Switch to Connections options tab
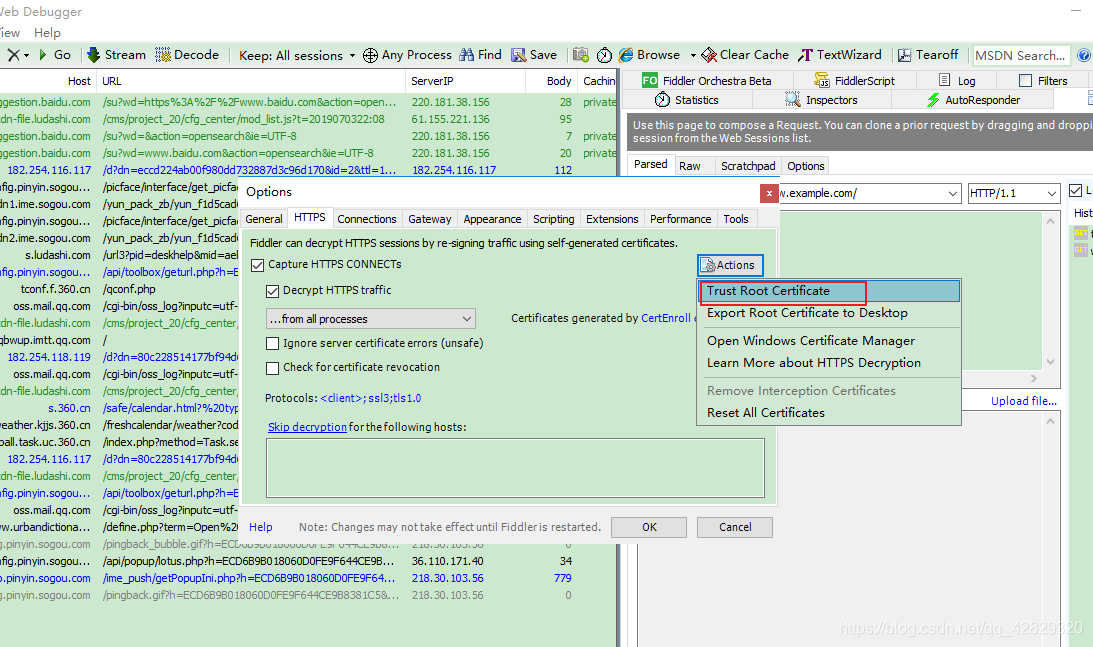 (x=367, y=219)
